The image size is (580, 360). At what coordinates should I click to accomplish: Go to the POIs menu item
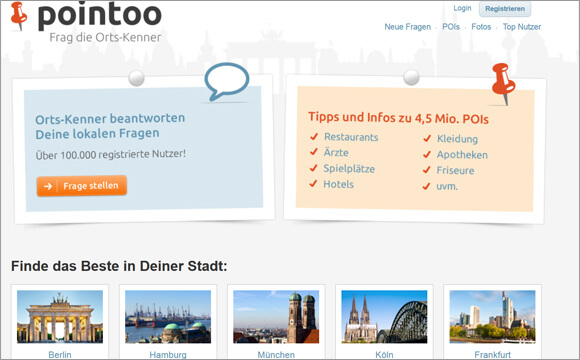(x=451, y=27)
